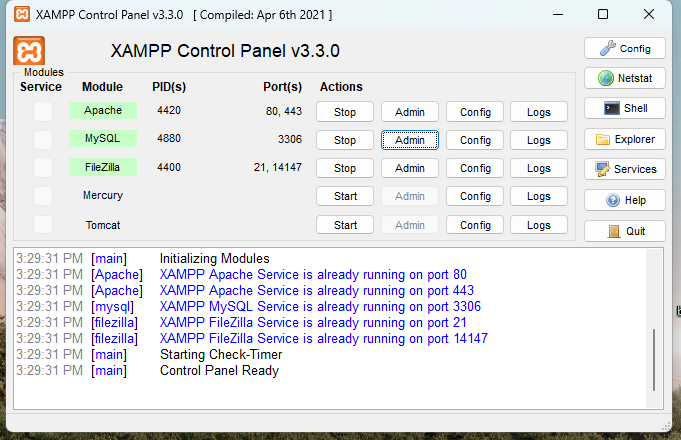Screen dimensions: 681x440
Task: Open Help with the question icon
Action: pos(625,200)
